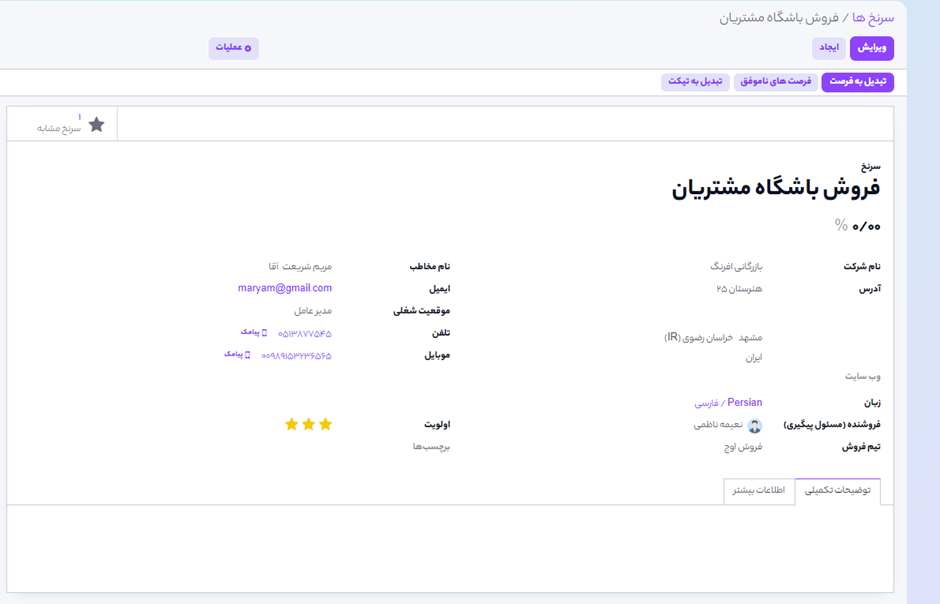Viewport: 940px width, 604px height.
Task: Click the mobile number link
Action: (296, 355)
